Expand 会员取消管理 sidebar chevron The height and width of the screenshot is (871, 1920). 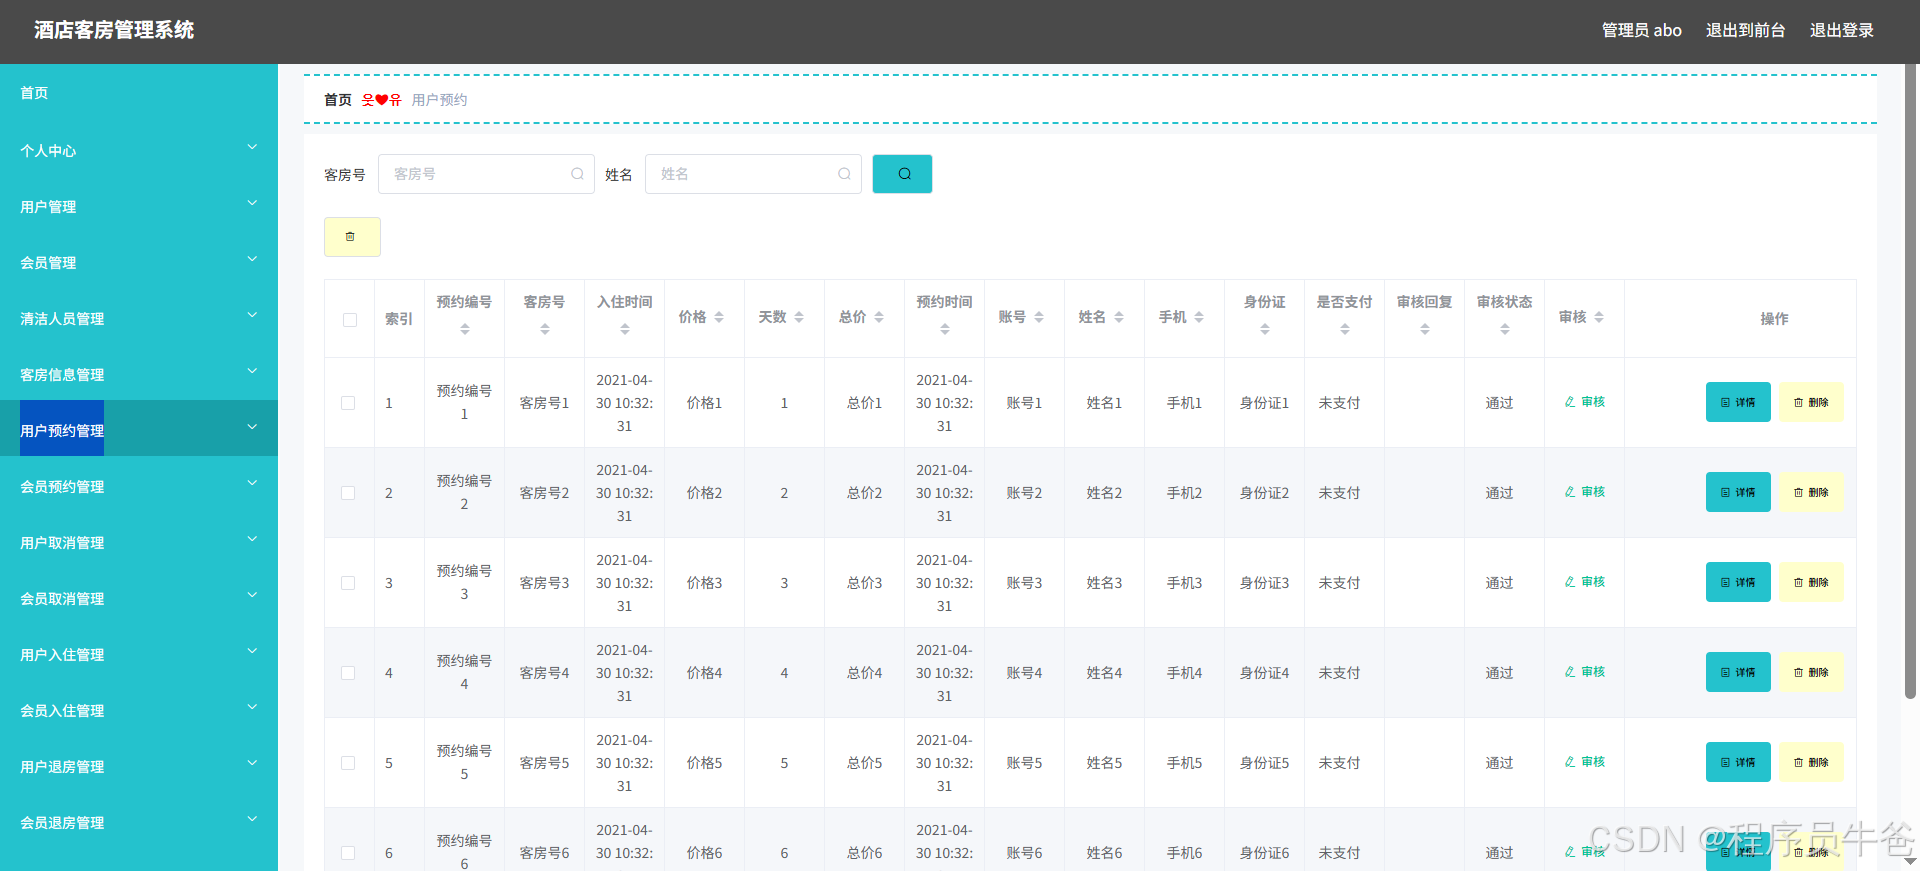pyautogui.click(x=252, y=595)
